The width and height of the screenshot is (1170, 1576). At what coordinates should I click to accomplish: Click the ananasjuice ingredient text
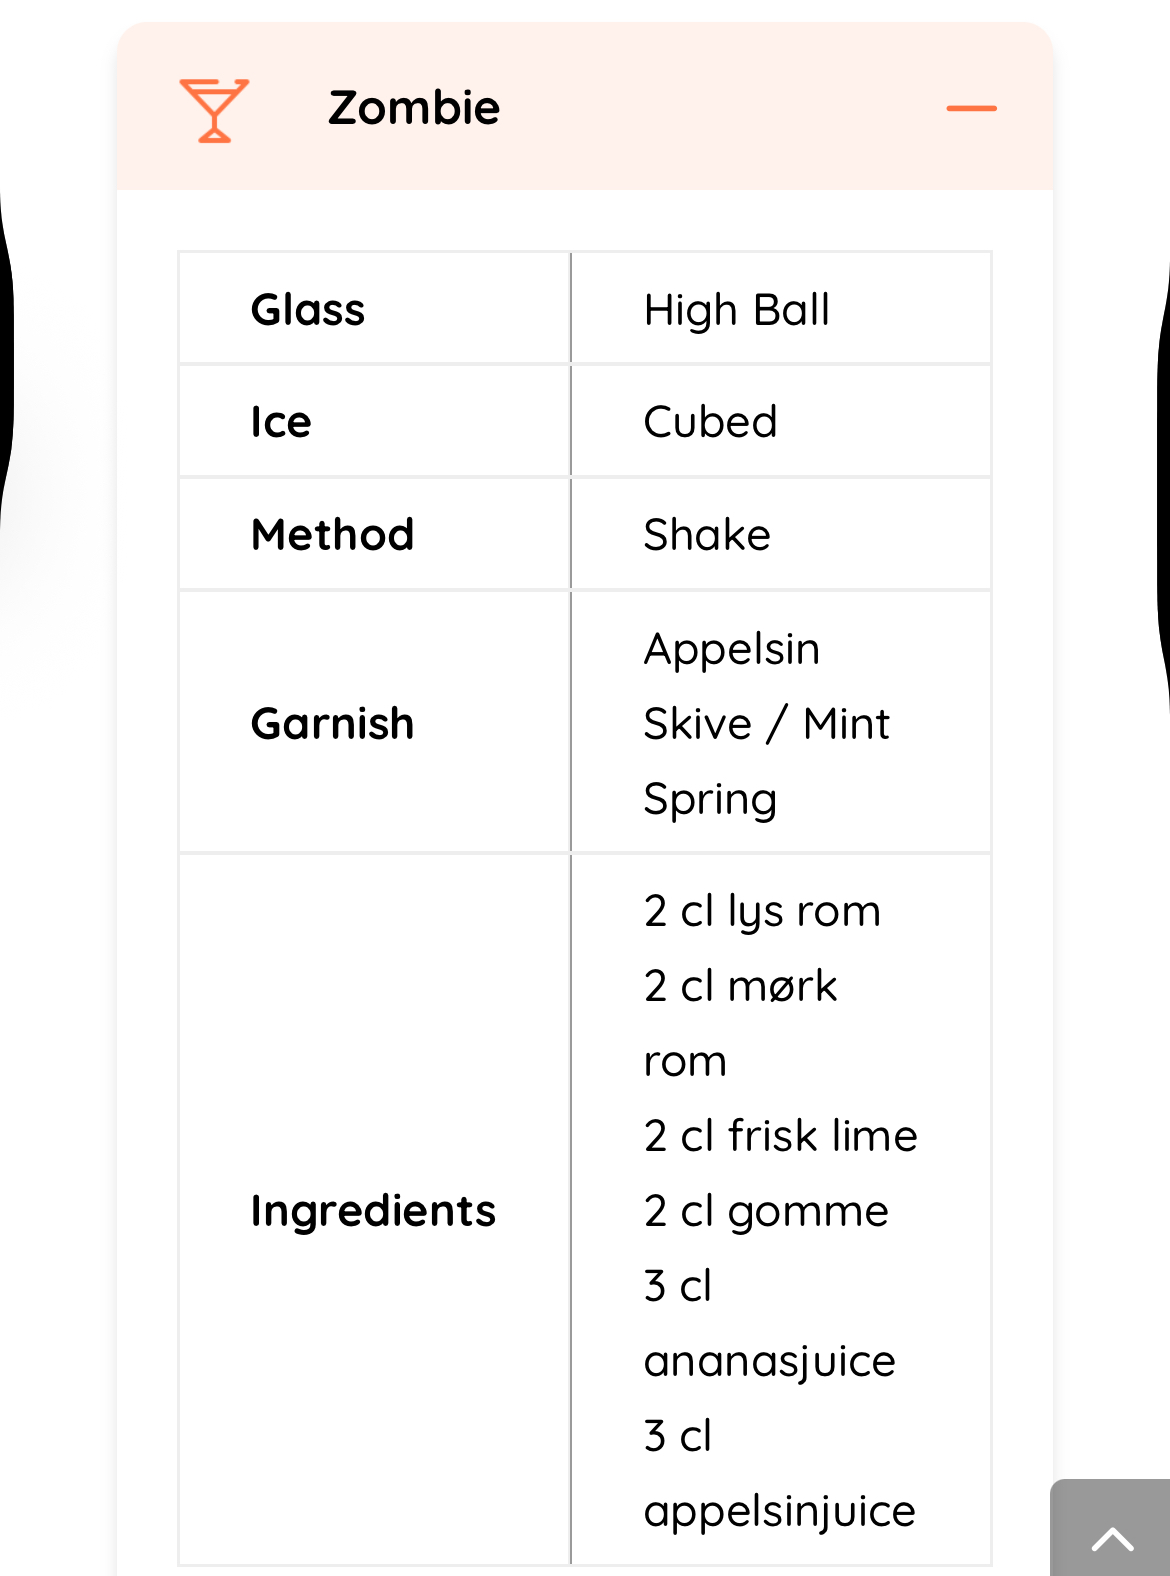pos(769,1361)
